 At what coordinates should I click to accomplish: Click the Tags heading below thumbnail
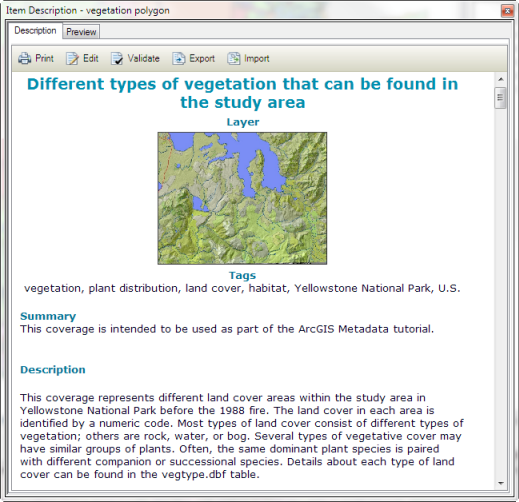pos(242,275)
